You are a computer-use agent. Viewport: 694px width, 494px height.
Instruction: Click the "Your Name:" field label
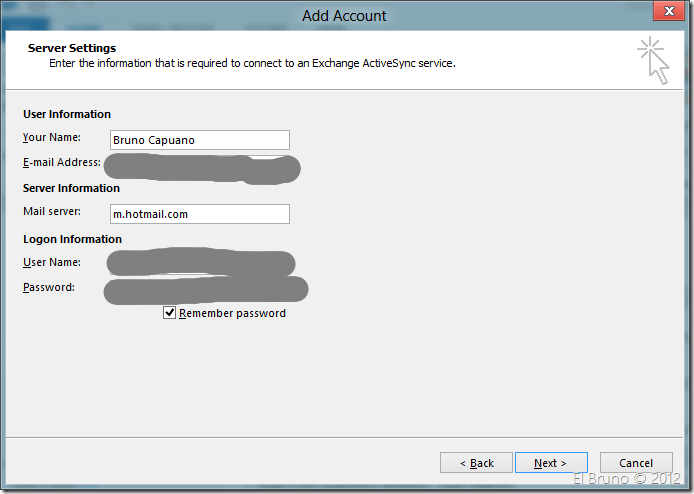[52, 137]
